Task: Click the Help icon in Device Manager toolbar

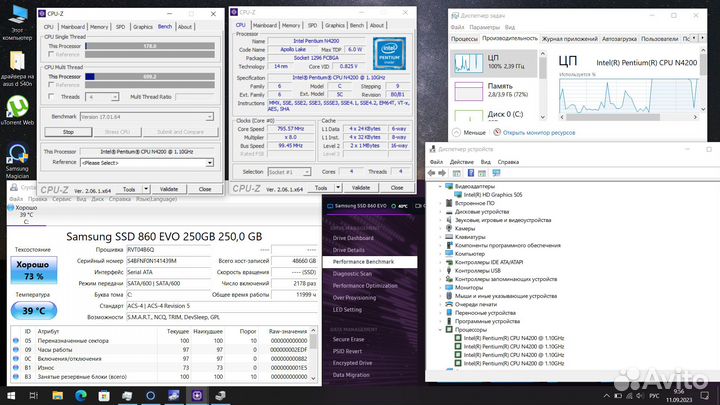Action: point(471,173)
